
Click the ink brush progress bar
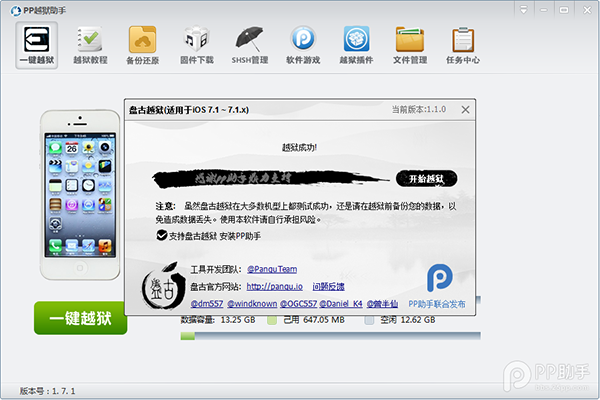pos(271,178)
